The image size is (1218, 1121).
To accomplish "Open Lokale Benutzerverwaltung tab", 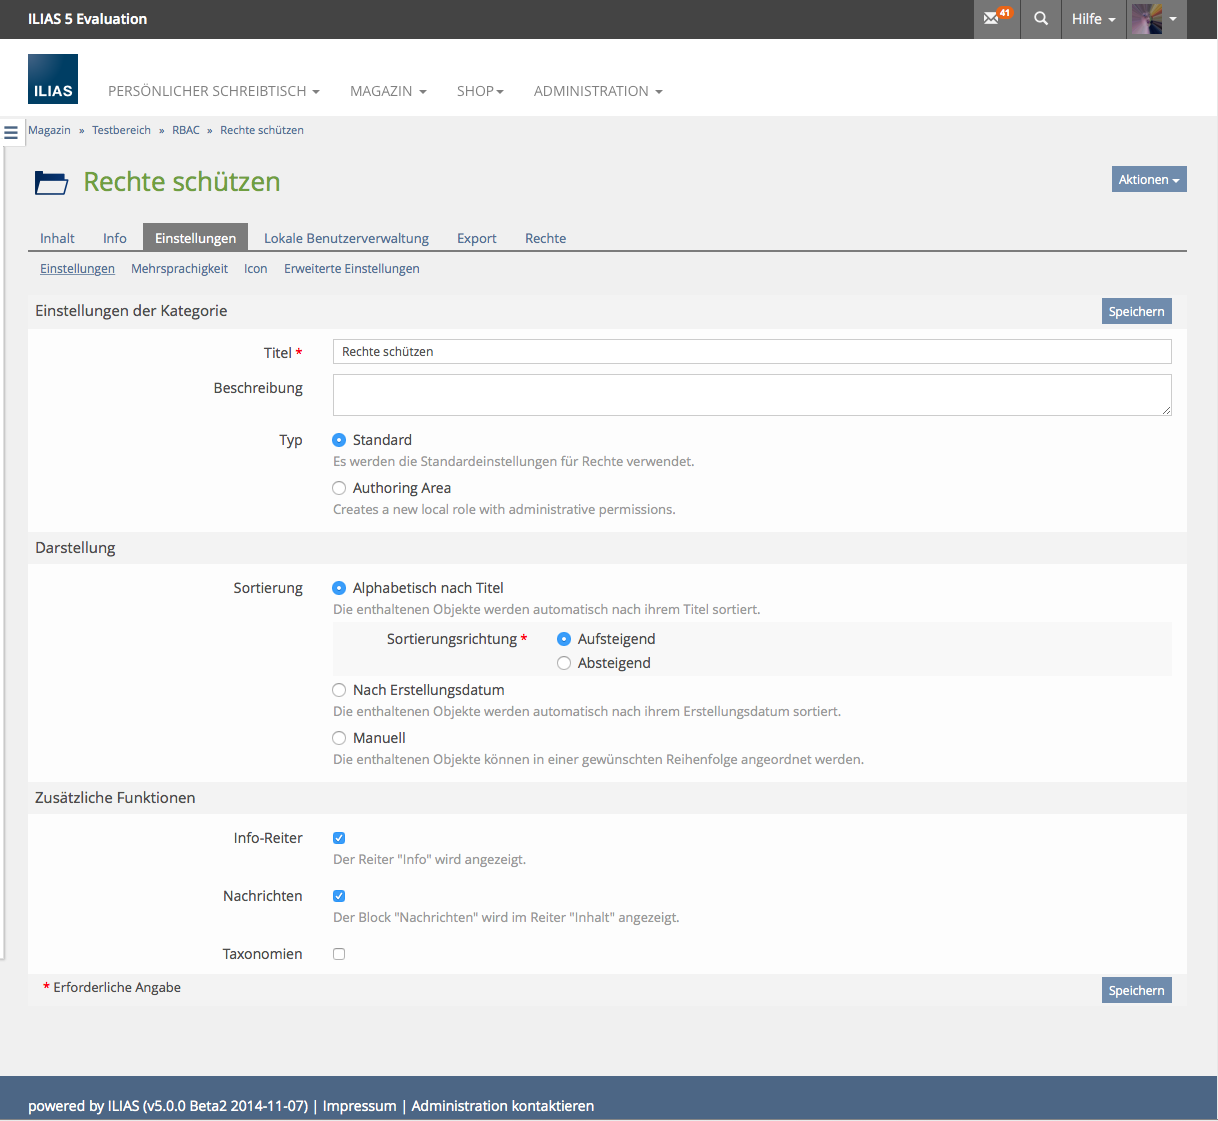I will click(346, 238).
